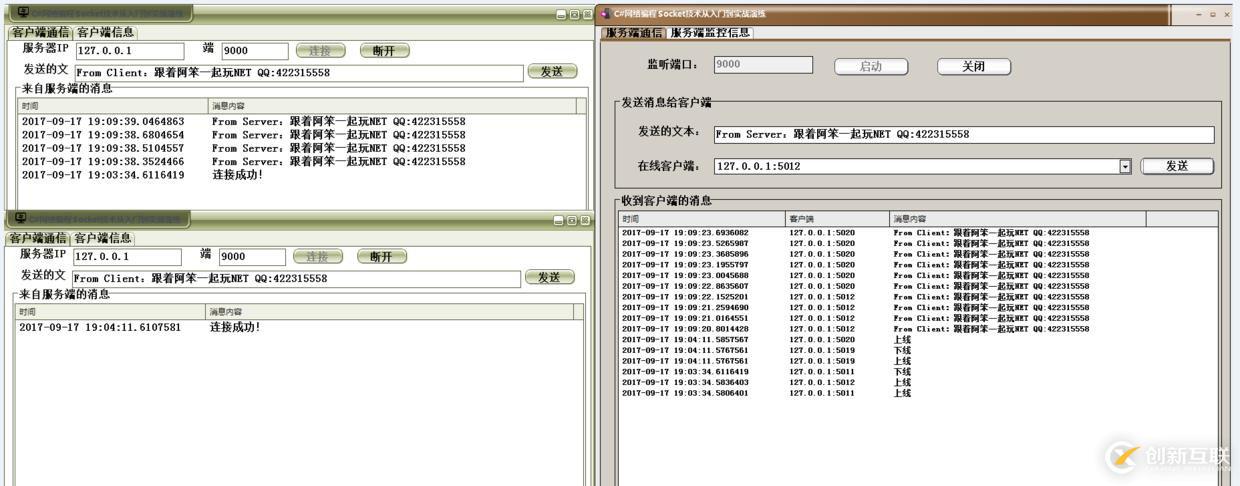Minimize the lower client window
1240x486 pixels.
tap(559, 220)
